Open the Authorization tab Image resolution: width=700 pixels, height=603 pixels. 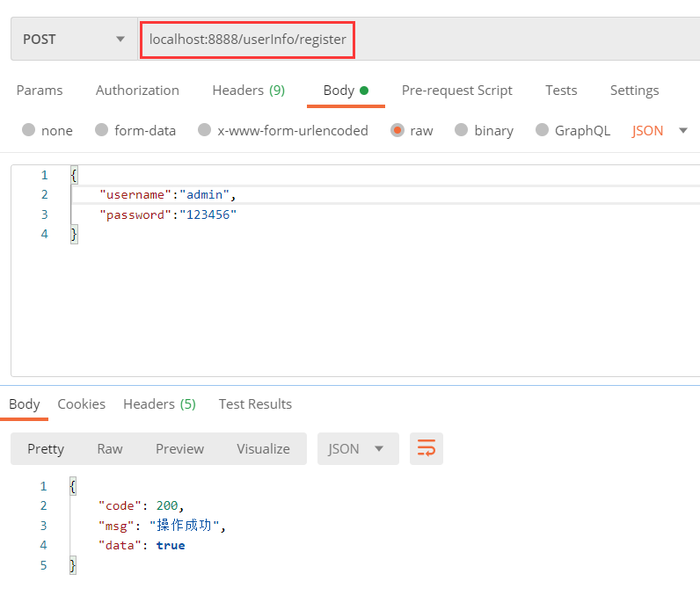pyautogui.click(x=137, y=90)
